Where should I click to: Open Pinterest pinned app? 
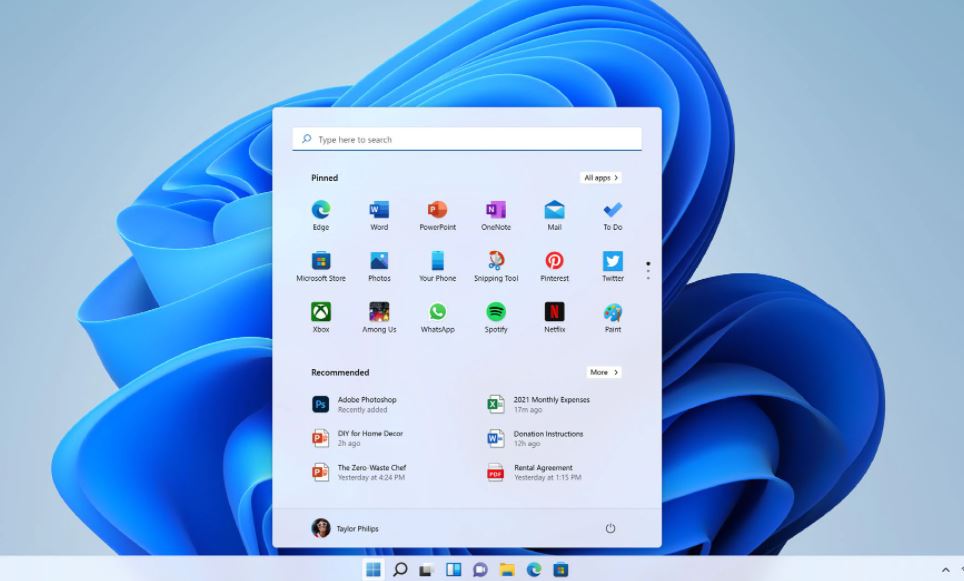coord(554,266)
